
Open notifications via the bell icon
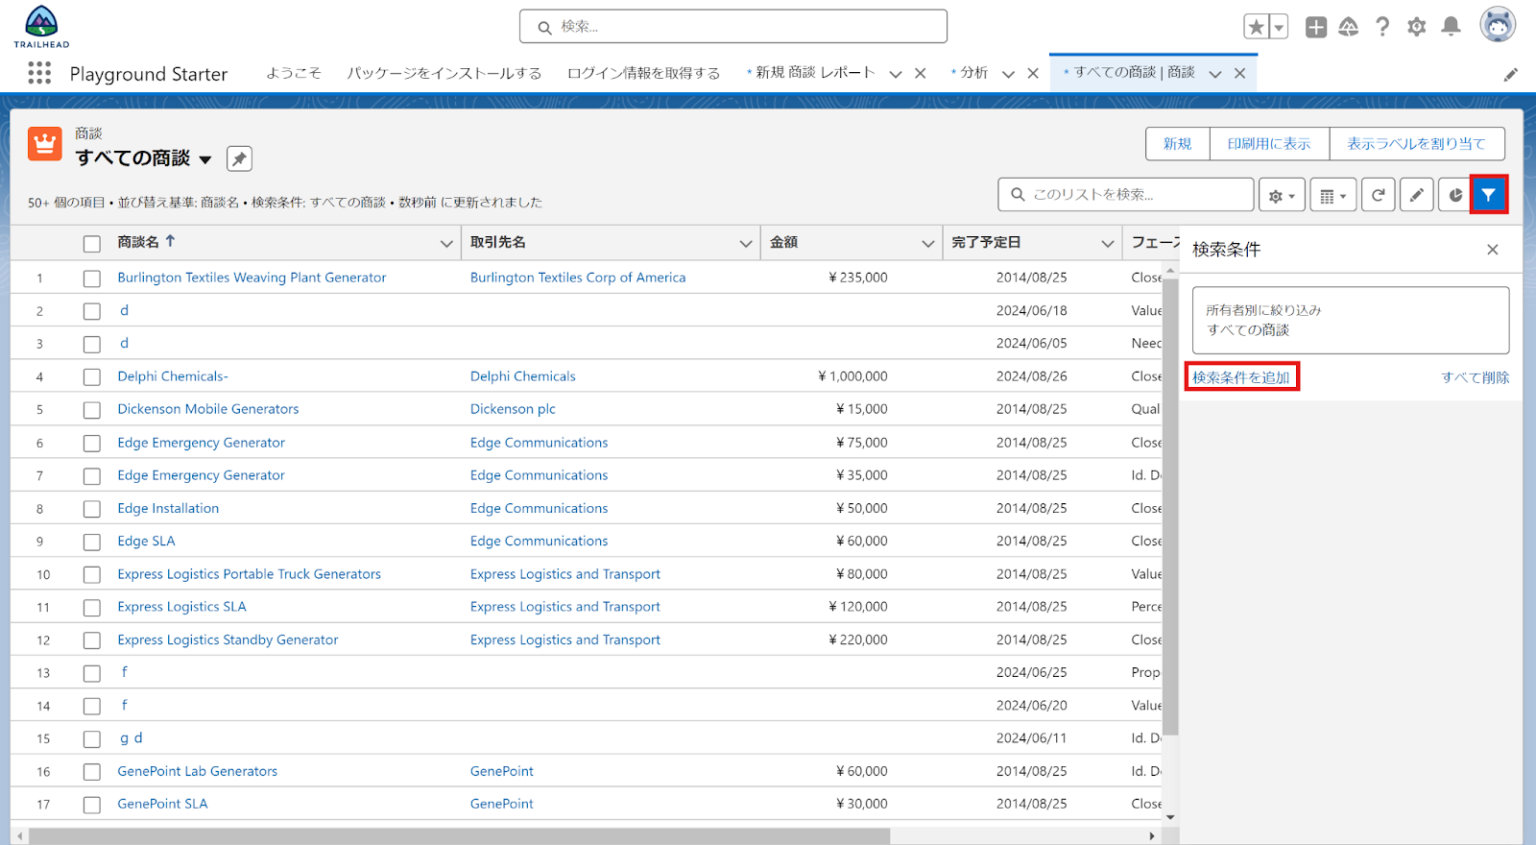pyautogui.click(x=1450, y=28)
